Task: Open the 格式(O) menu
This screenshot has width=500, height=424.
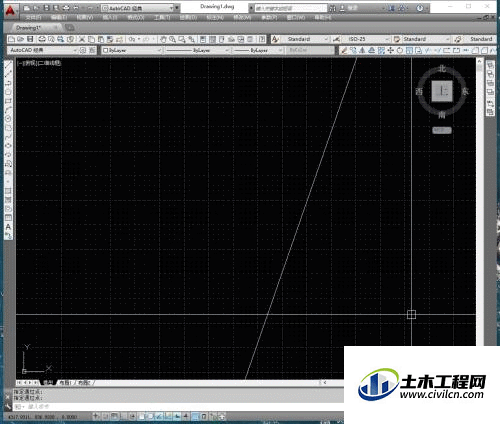Action: 135,18
